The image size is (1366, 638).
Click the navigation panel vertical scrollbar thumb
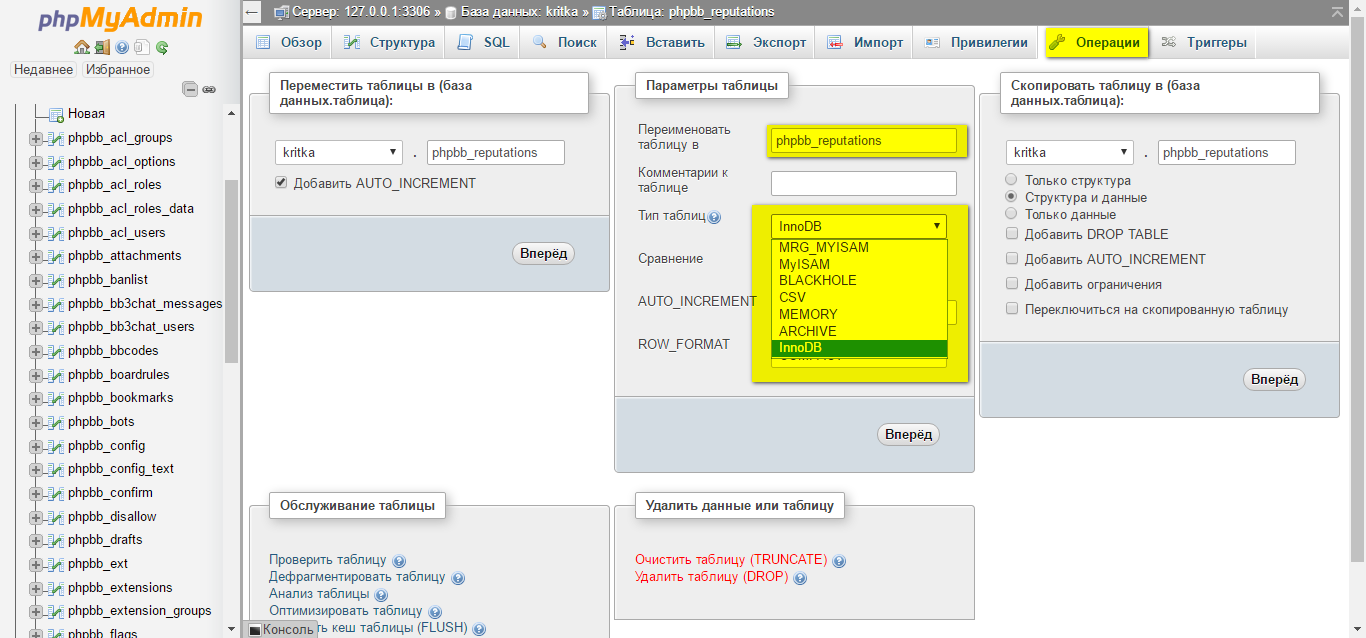click(232, 270)
